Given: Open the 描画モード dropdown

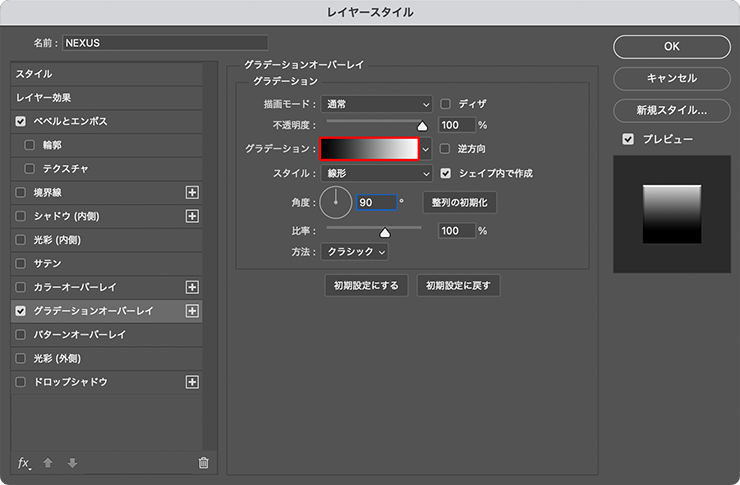Looking at the screenshot, I should pyautogui.click(x=377, y=103).
